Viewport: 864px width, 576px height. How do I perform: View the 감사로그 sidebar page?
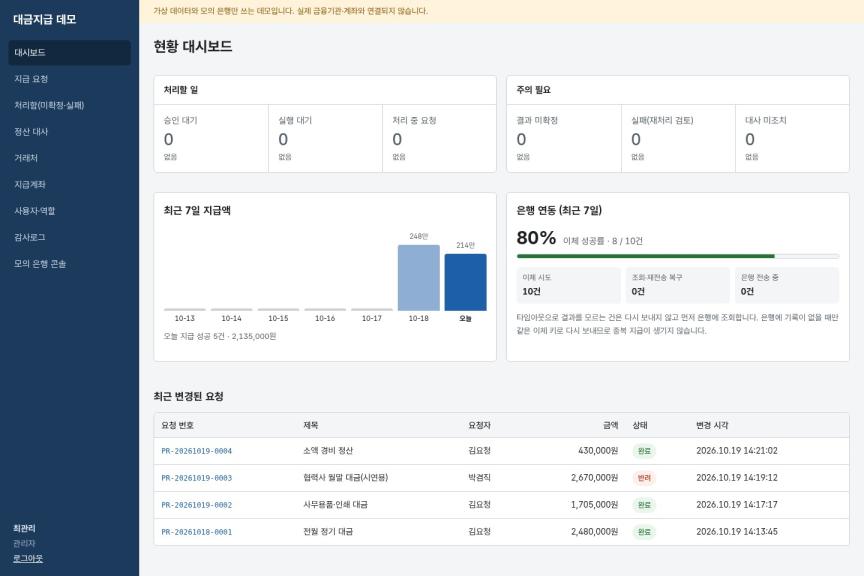point(69,237)
